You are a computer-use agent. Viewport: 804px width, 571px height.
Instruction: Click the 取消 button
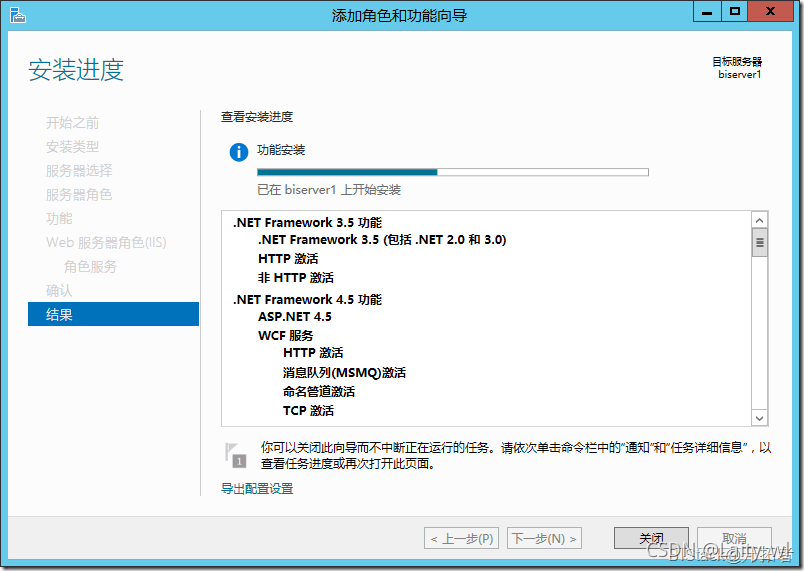click(x=734, y=538)
